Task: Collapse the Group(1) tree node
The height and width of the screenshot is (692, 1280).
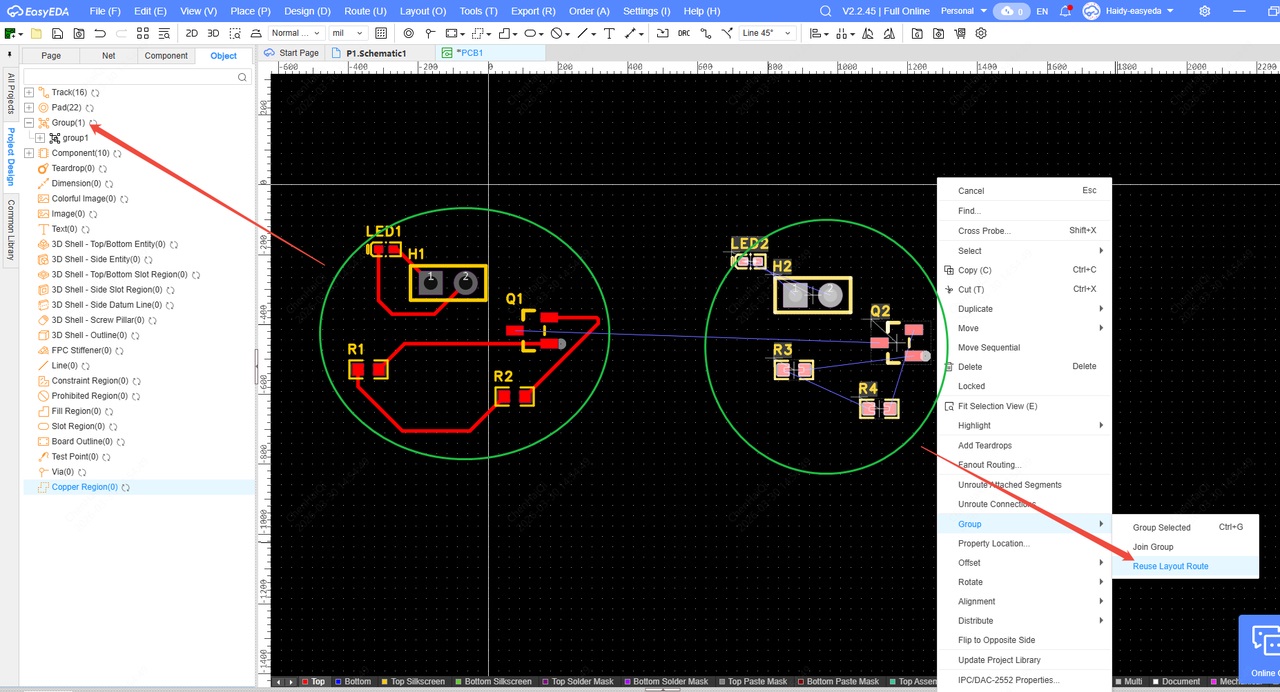Action: (29, 123)
